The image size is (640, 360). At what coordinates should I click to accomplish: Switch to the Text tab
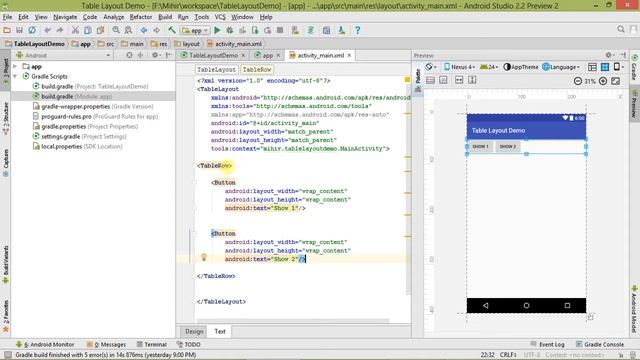click(x=220, y=331)
